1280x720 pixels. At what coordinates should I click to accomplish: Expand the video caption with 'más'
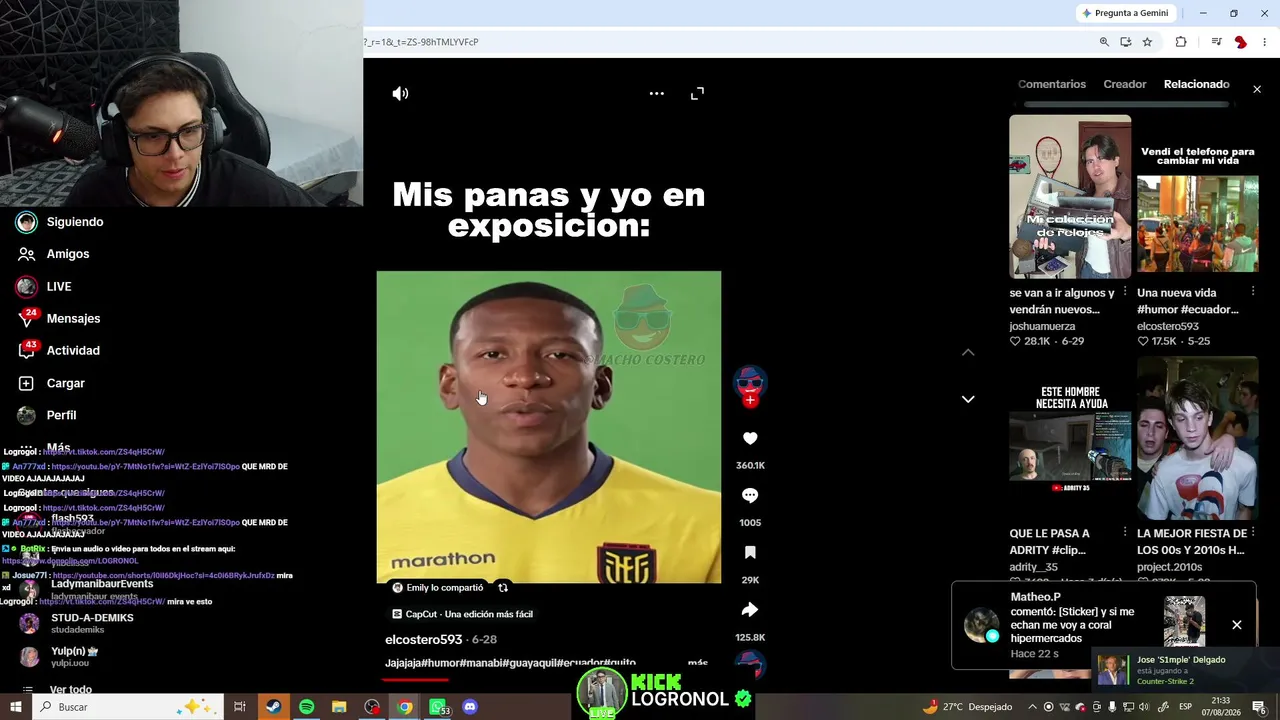tap(698, 663)
